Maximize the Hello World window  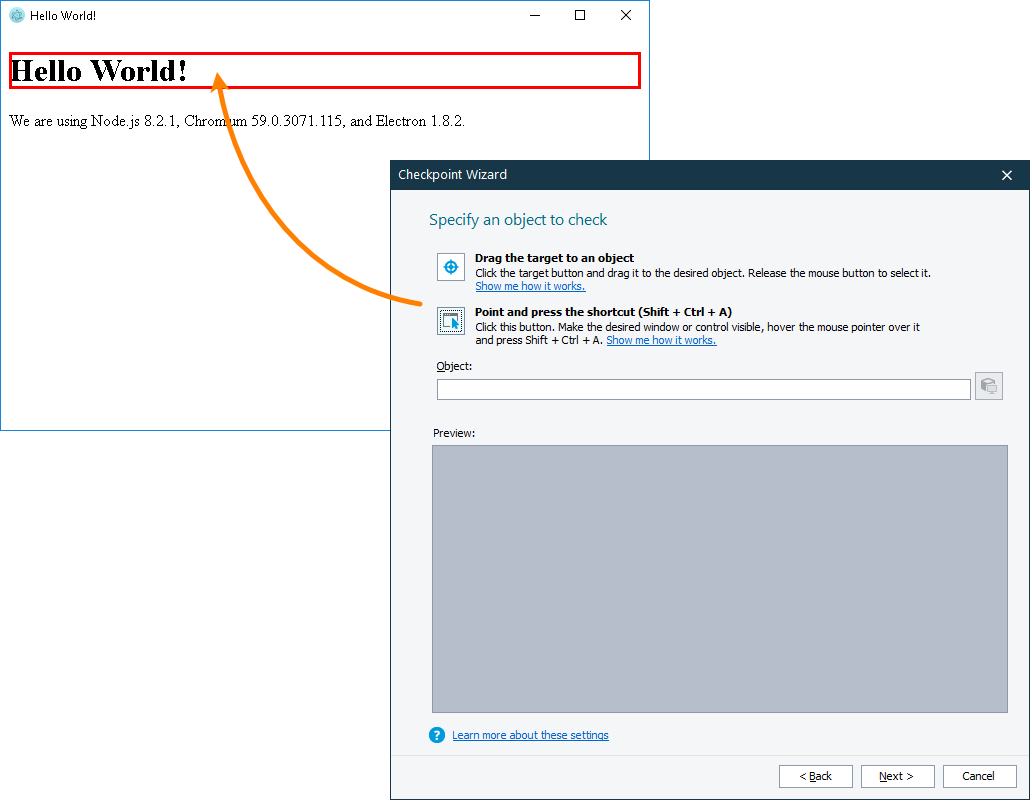(x=579, y=15)
